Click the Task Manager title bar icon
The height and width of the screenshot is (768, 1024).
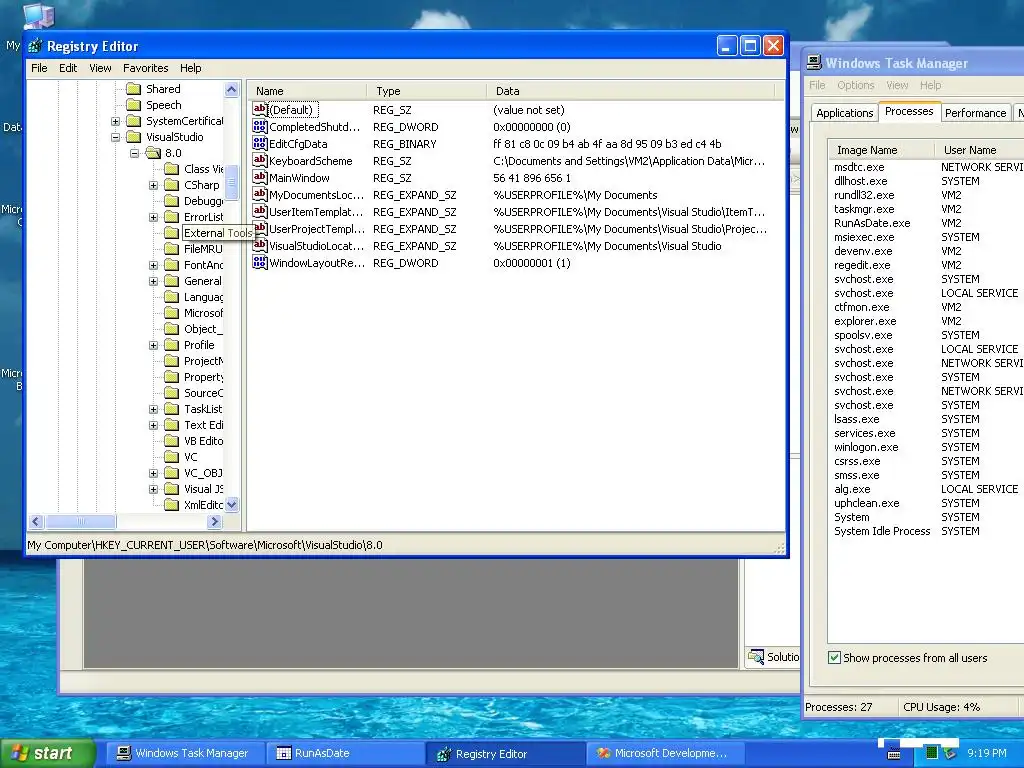(x=814, y=63)
